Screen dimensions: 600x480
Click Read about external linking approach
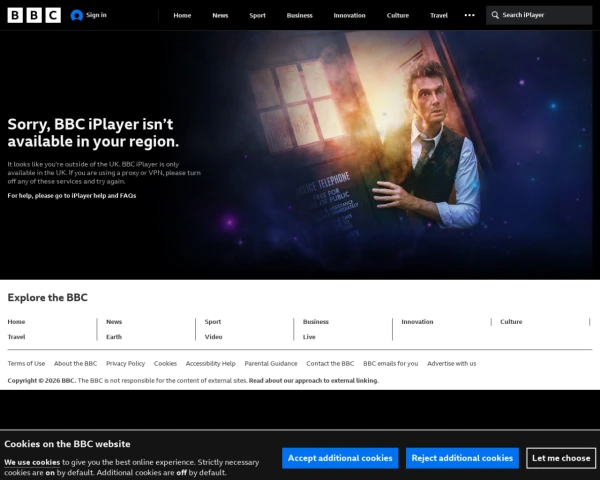[x=314, y=380]
